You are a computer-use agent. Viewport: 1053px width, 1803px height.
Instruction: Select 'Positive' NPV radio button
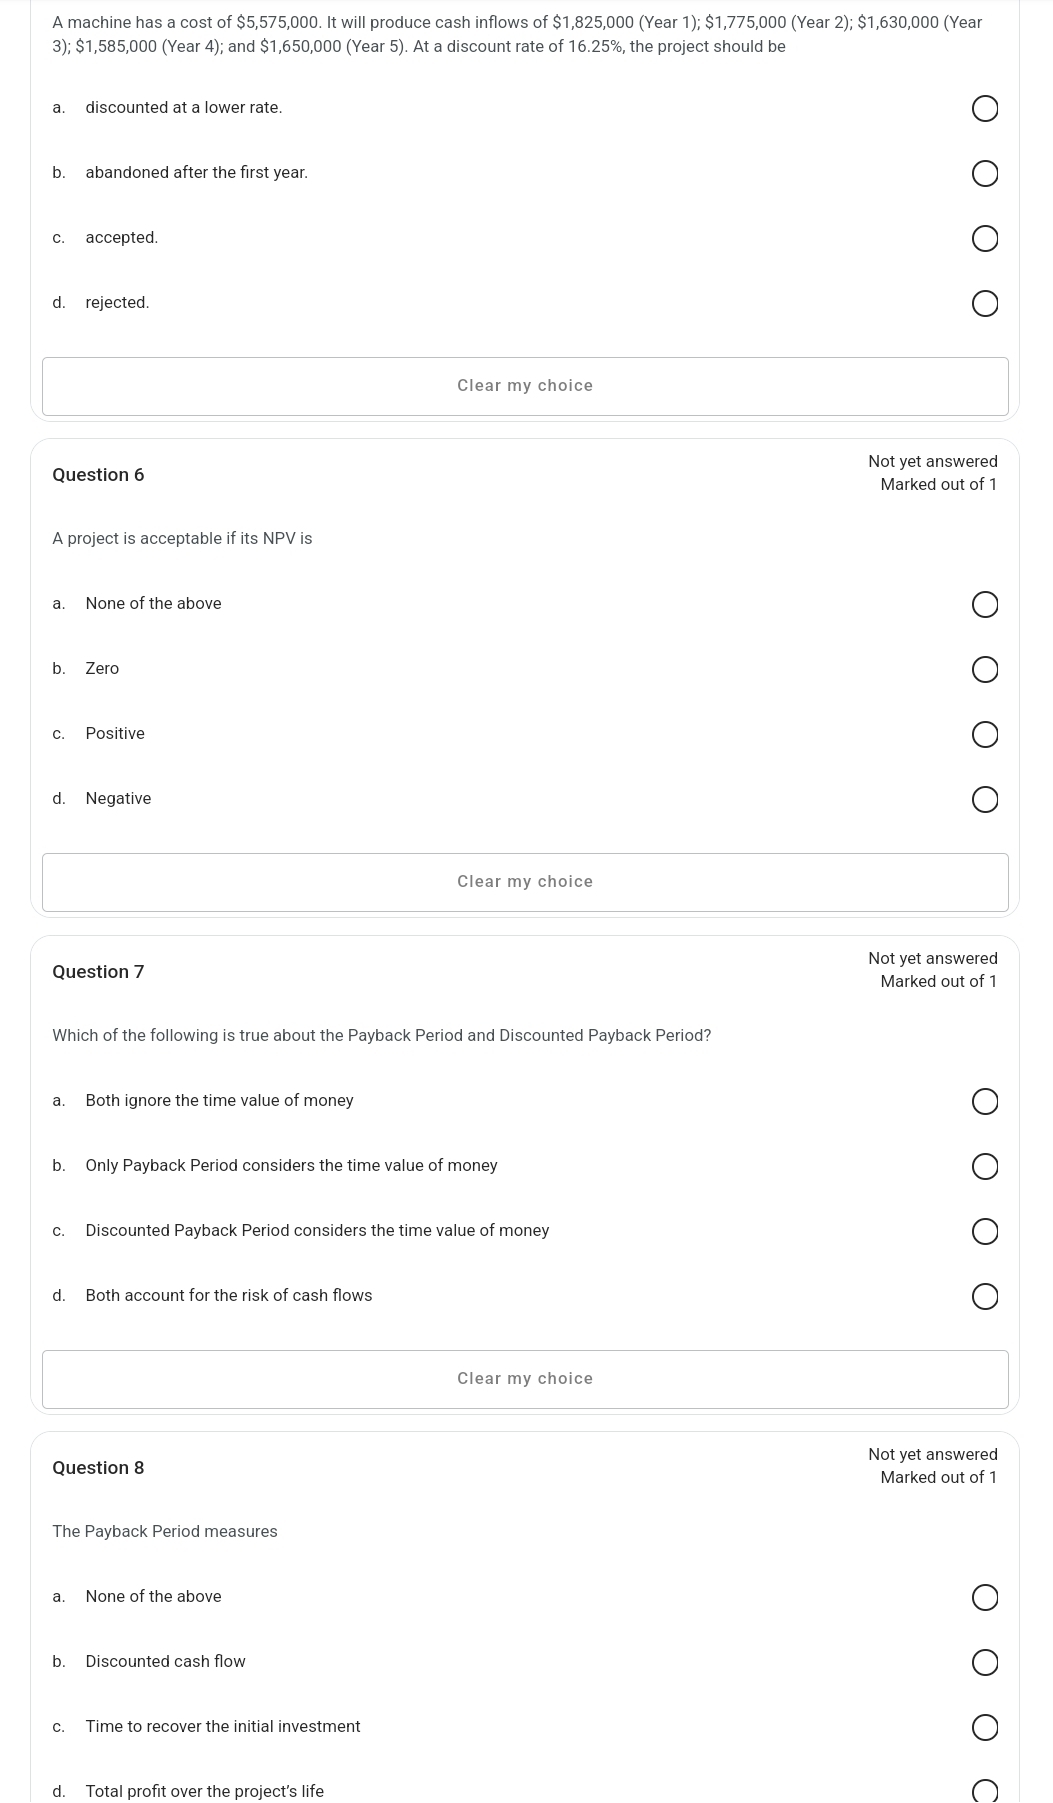coord(984,735)
